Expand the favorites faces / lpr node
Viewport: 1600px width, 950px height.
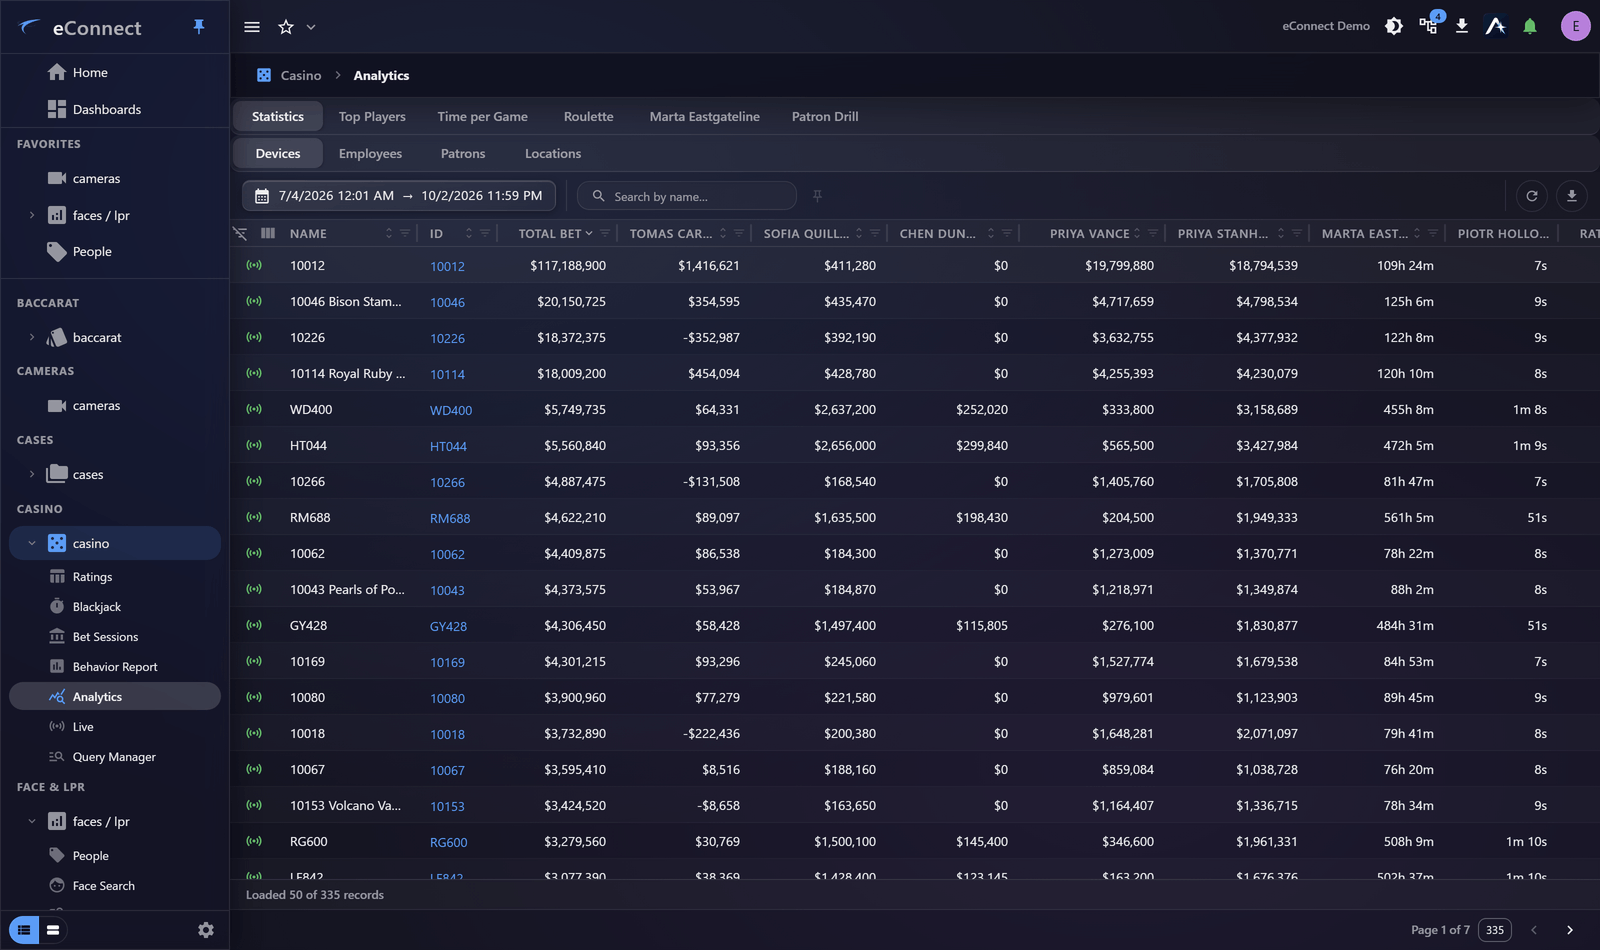tap(32, 215)
